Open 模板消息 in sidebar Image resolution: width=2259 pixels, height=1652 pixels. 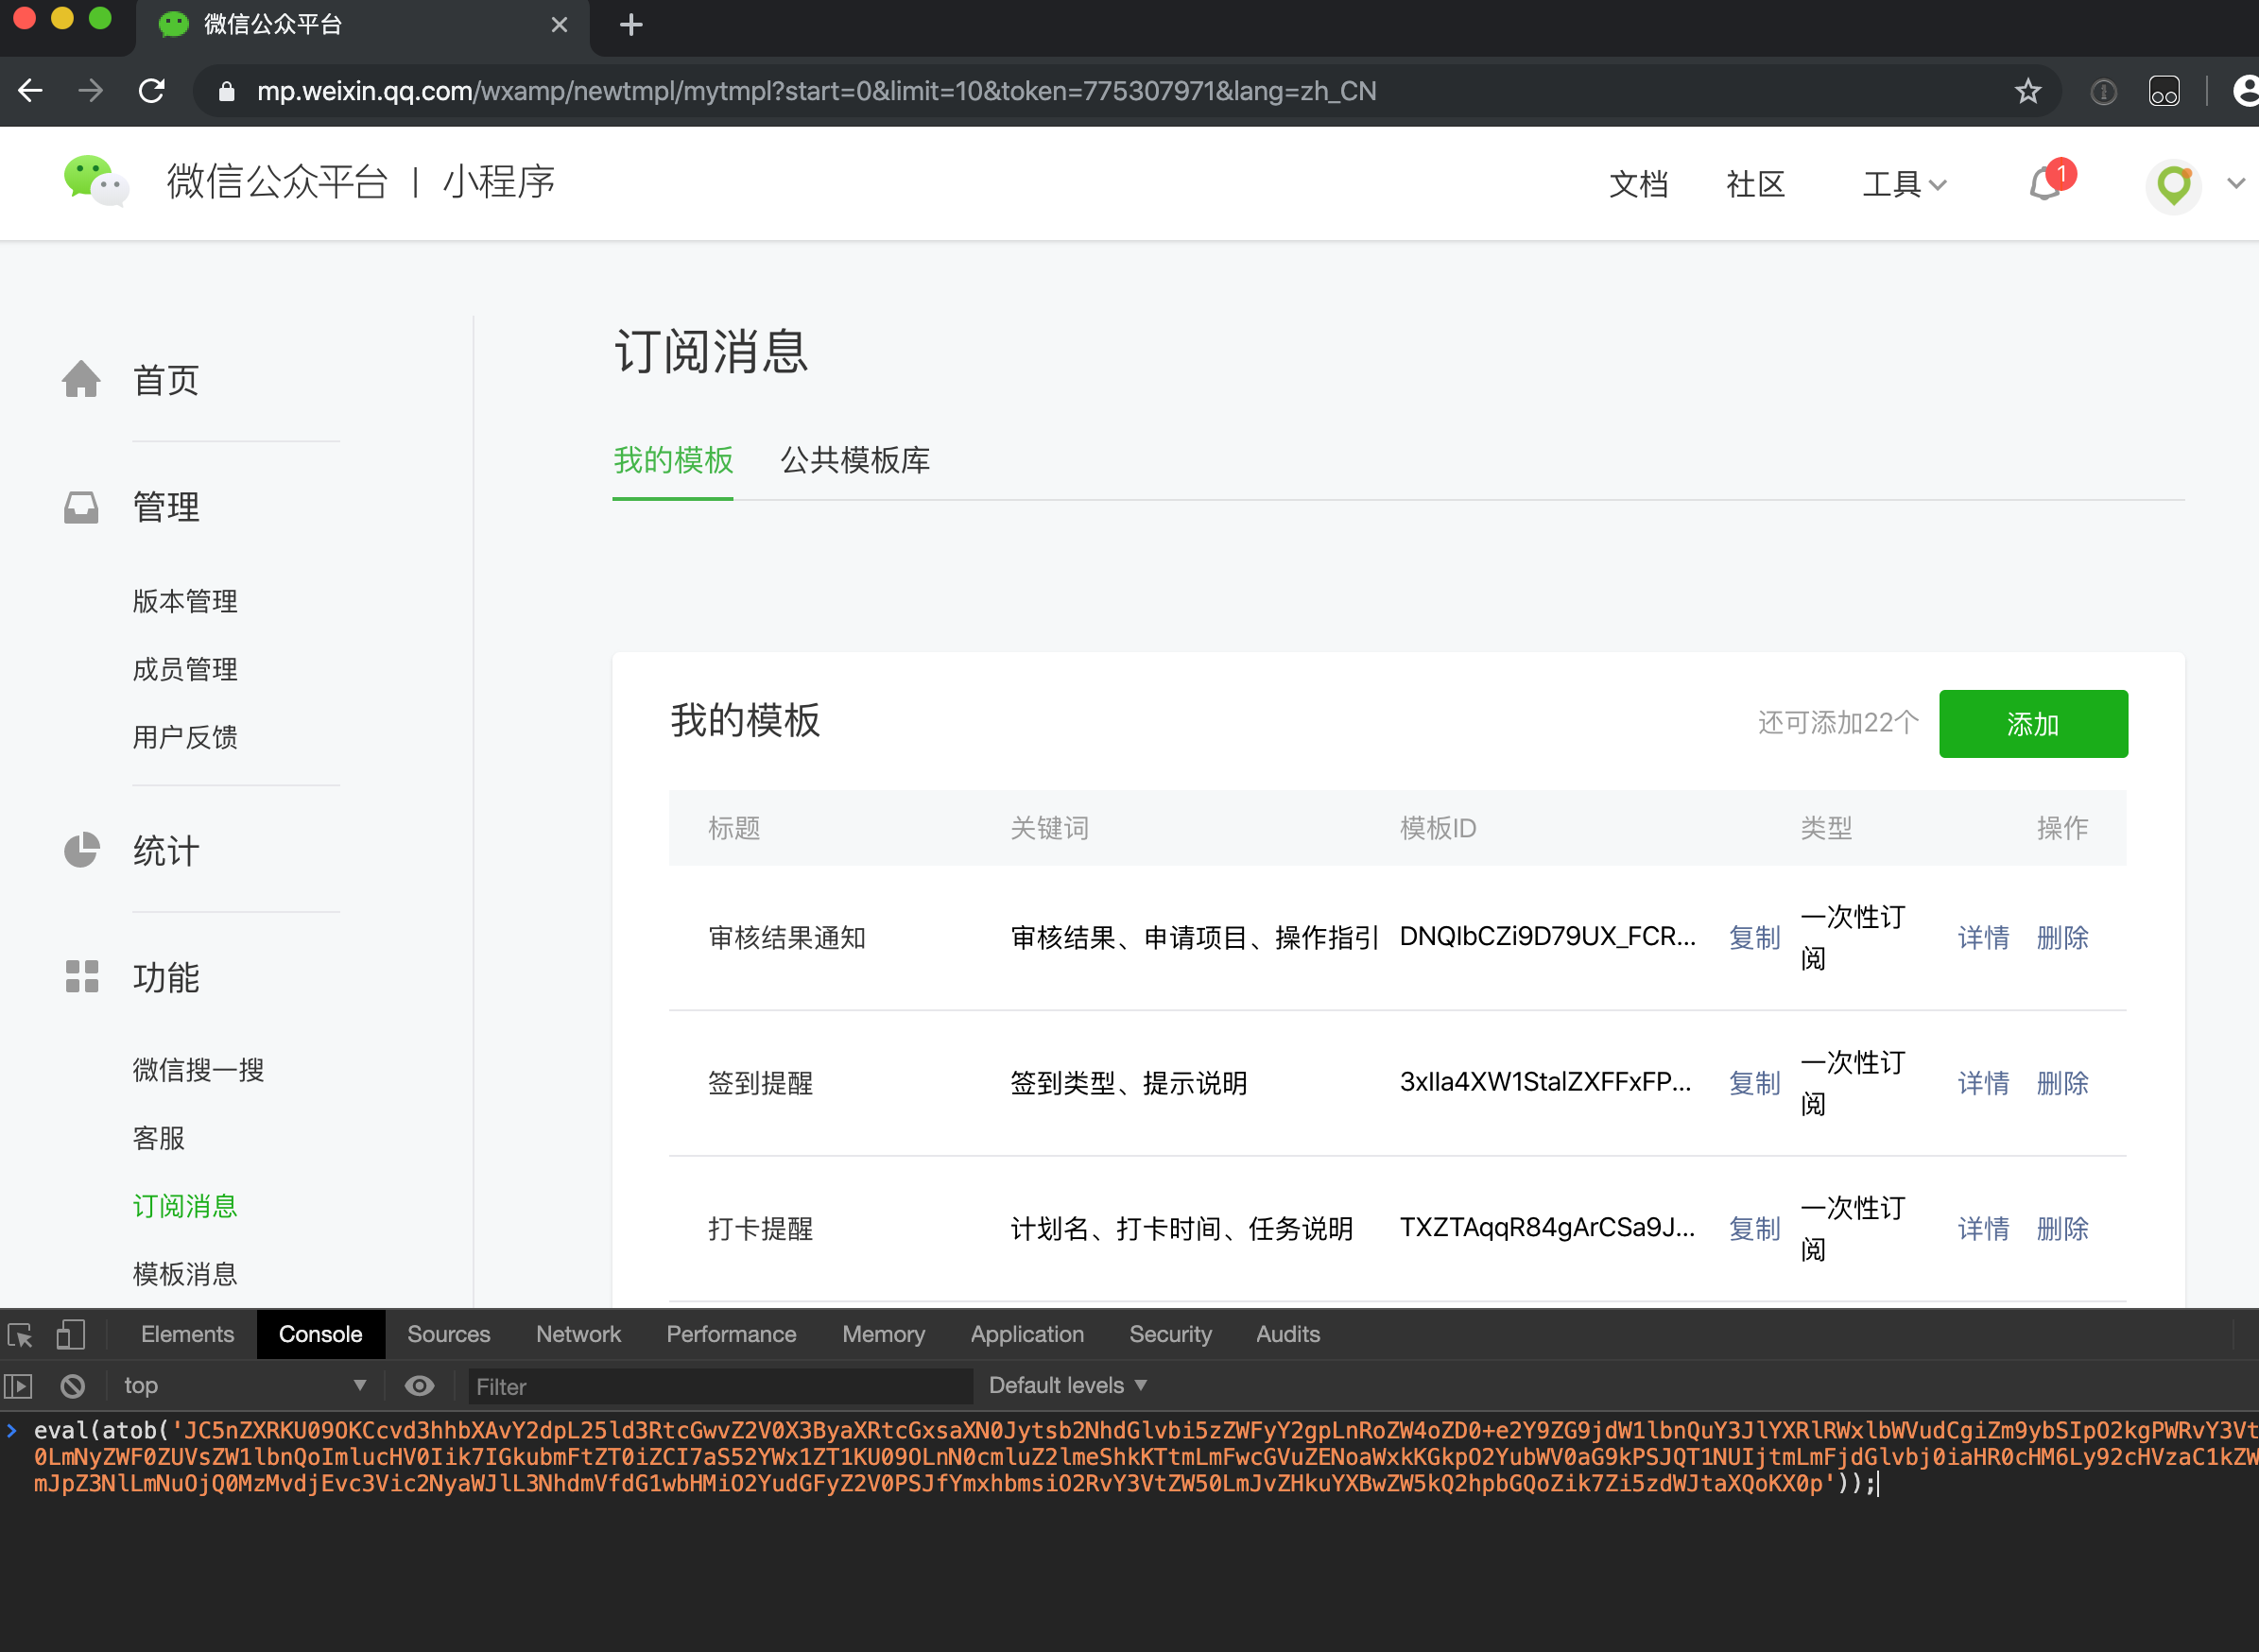pos(185,1274)
